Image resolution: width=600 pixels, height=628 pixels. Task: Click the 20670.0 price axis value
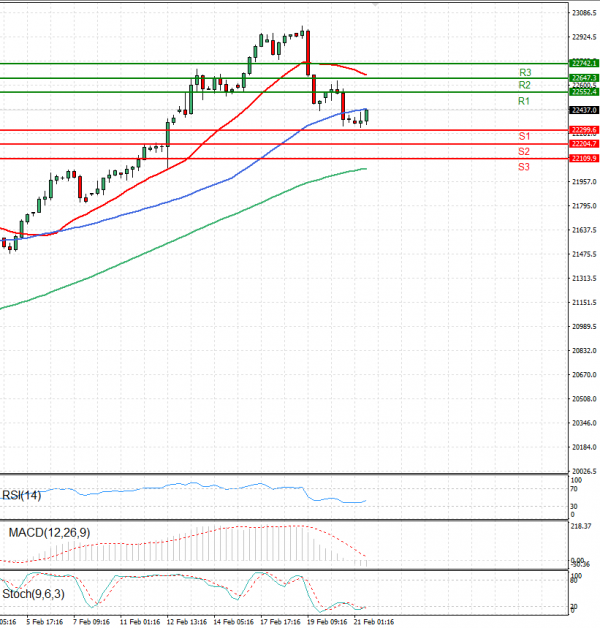pos(584,375)
